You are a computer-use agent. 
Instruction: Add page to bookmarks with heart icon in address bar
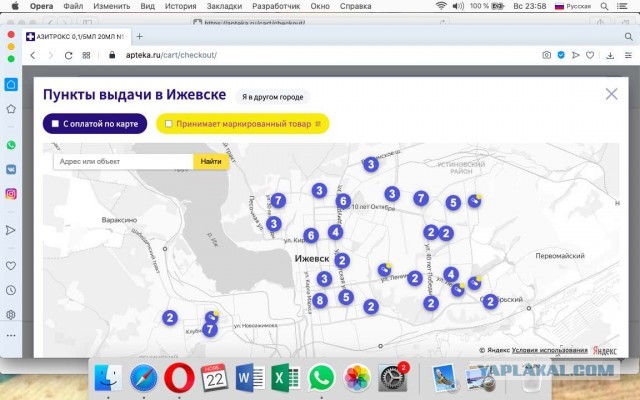click(x=590, y=55)
